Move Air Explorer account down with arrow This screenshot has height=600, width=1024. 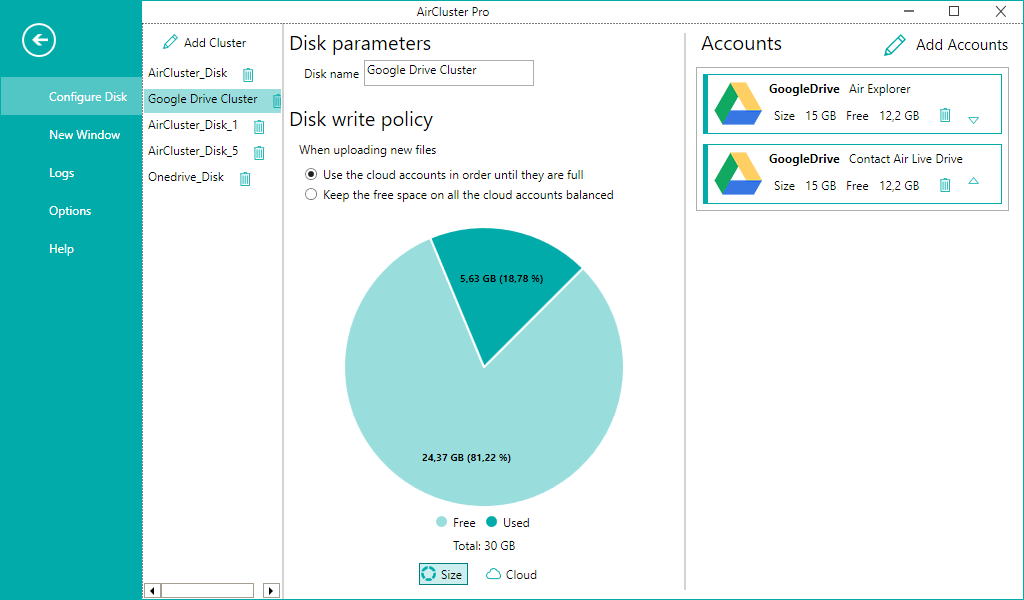coord(974,120)
